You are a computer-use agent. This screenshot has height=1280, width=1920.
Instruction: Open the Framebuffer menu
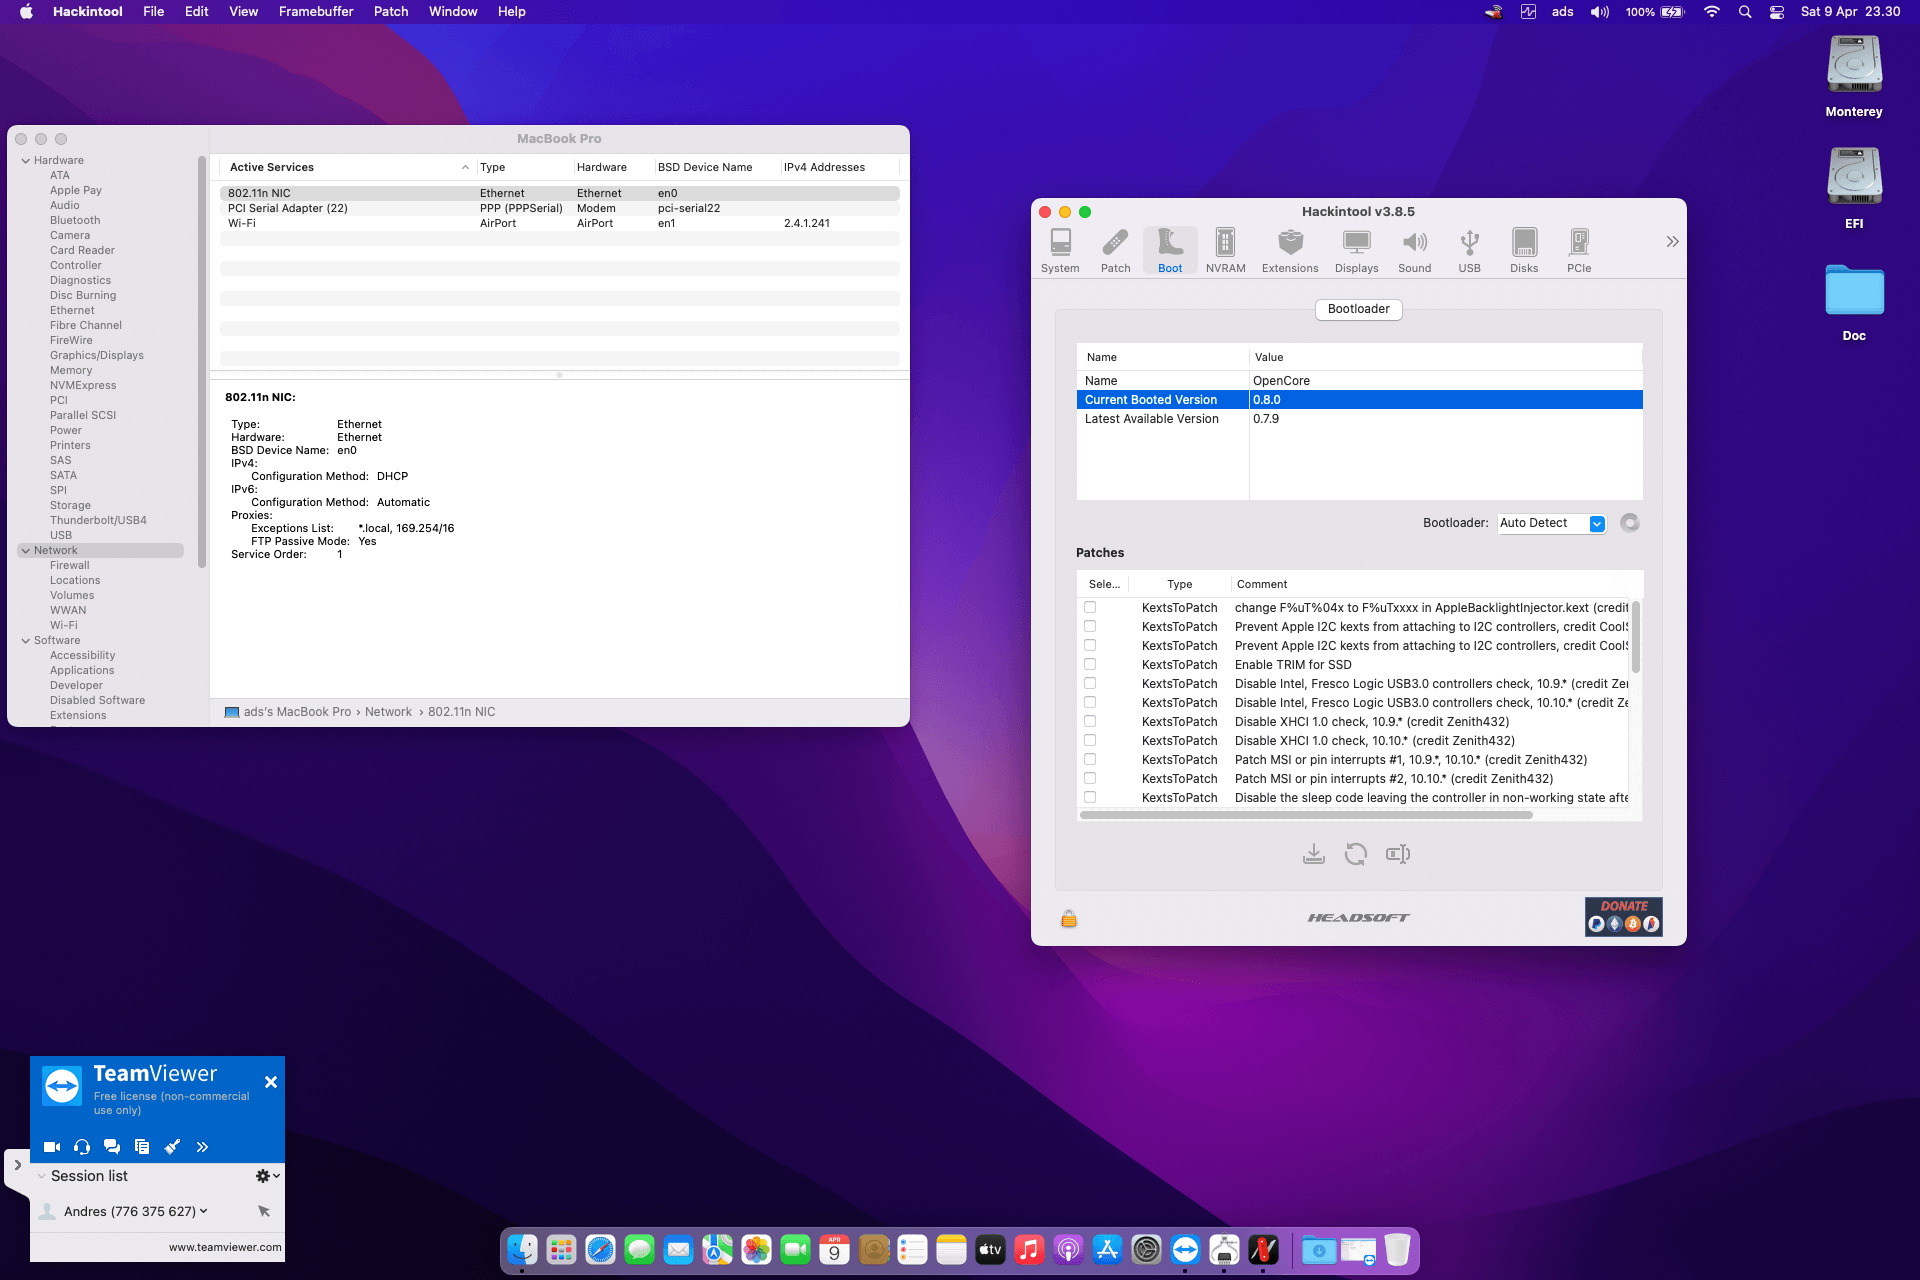[x=315, y=12]
